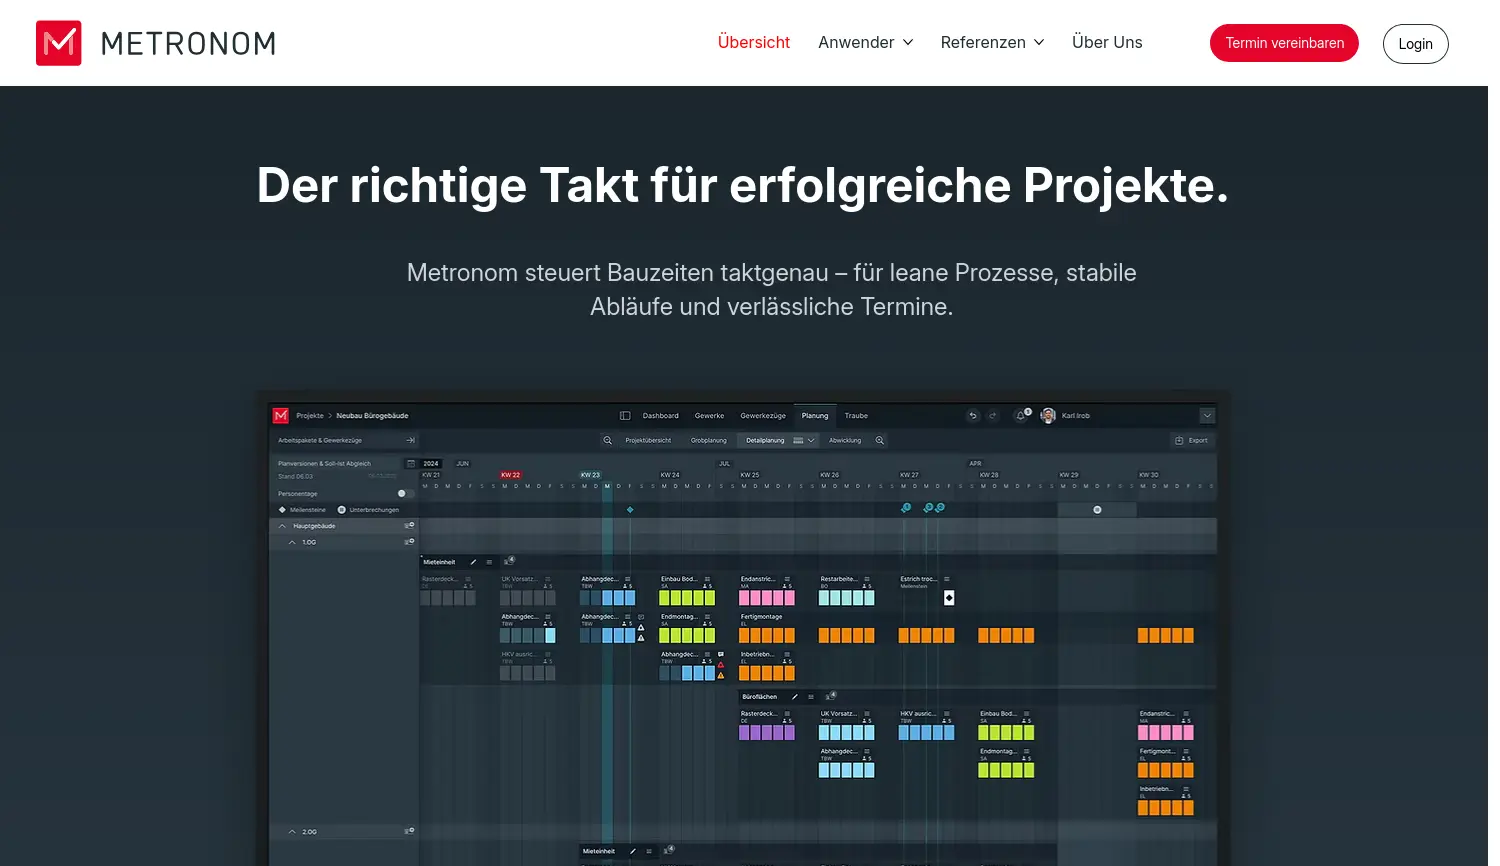
Task: Select the Projektübersicht view
Action: 648,440
